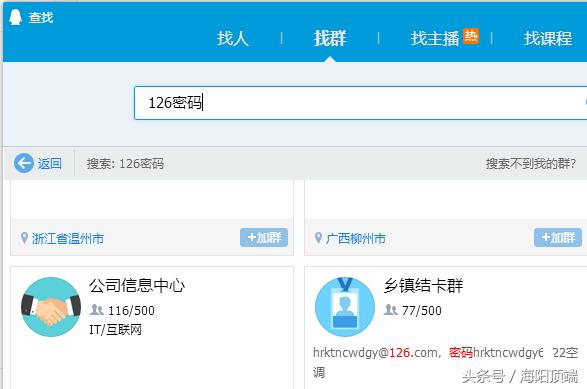Open the 找主播 tab
This screenshot has height=389, width=587.
click(x=435, y=38)
